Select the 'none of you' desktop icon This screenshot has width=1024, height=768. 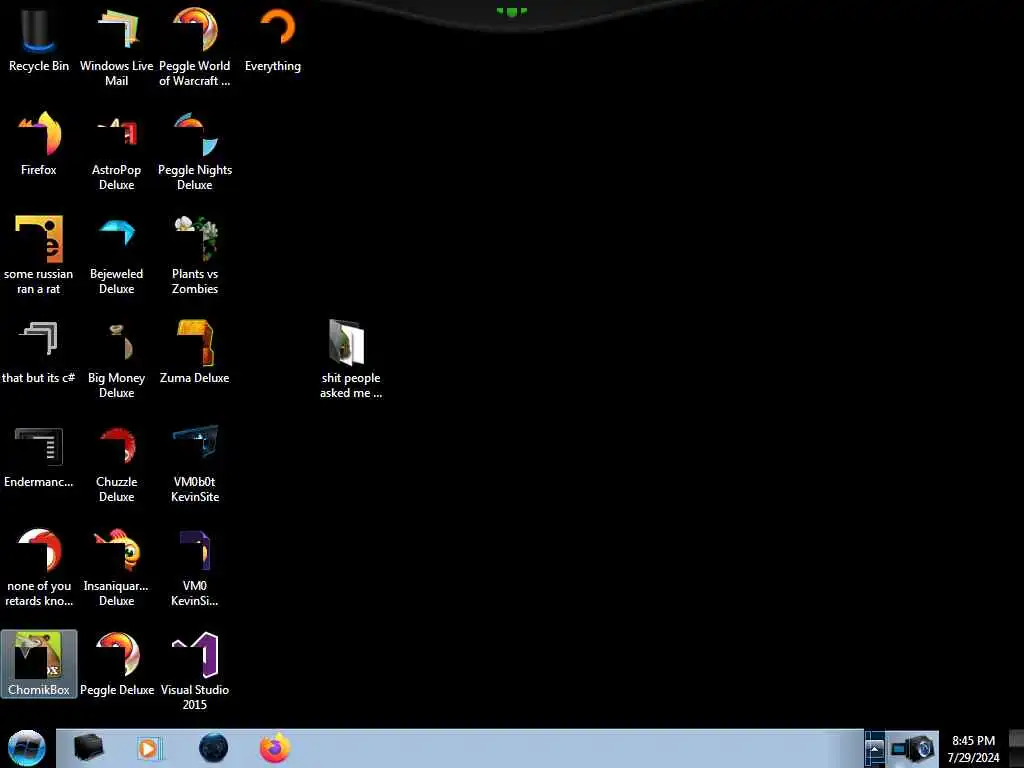39,568
